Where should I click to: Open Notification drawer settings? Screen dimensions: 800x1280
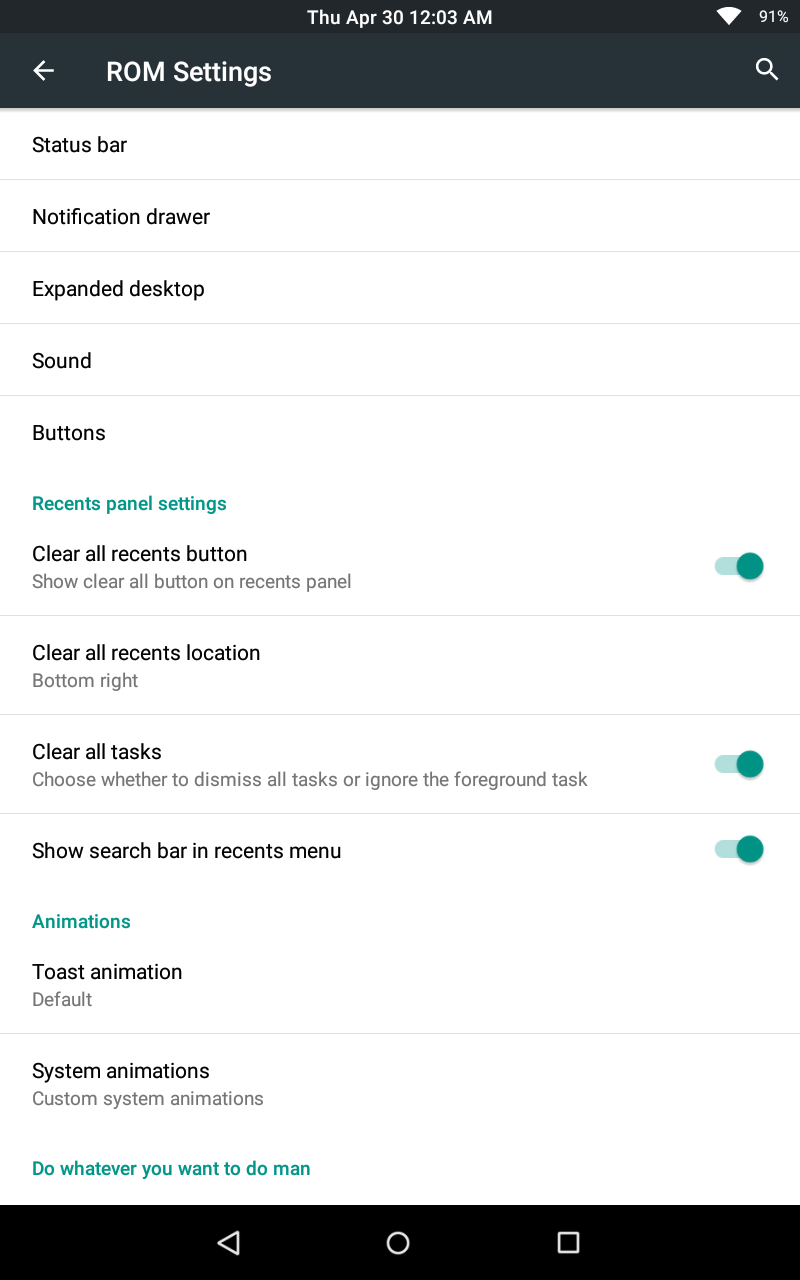[x=400, y=216]
